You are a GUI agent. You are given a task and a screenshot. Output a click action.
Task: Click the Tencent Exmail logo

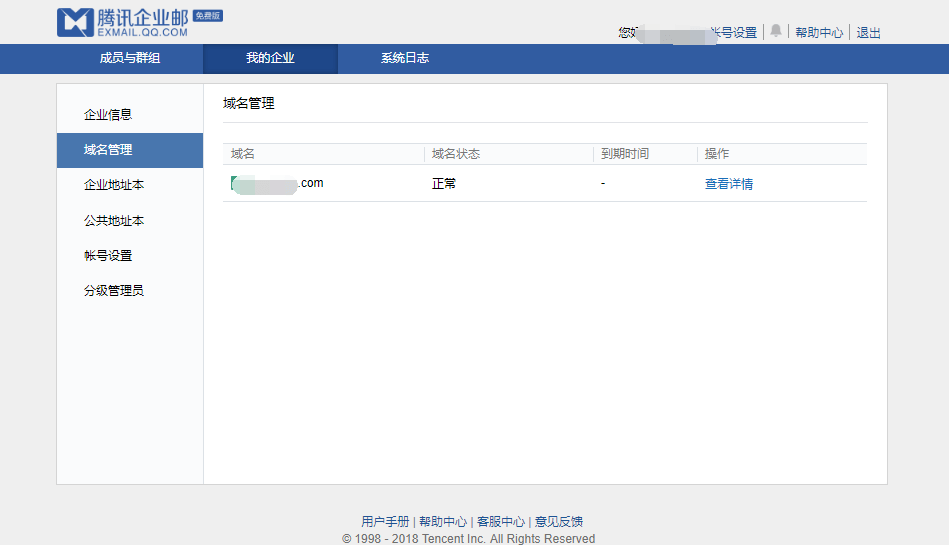coord(123,22)
